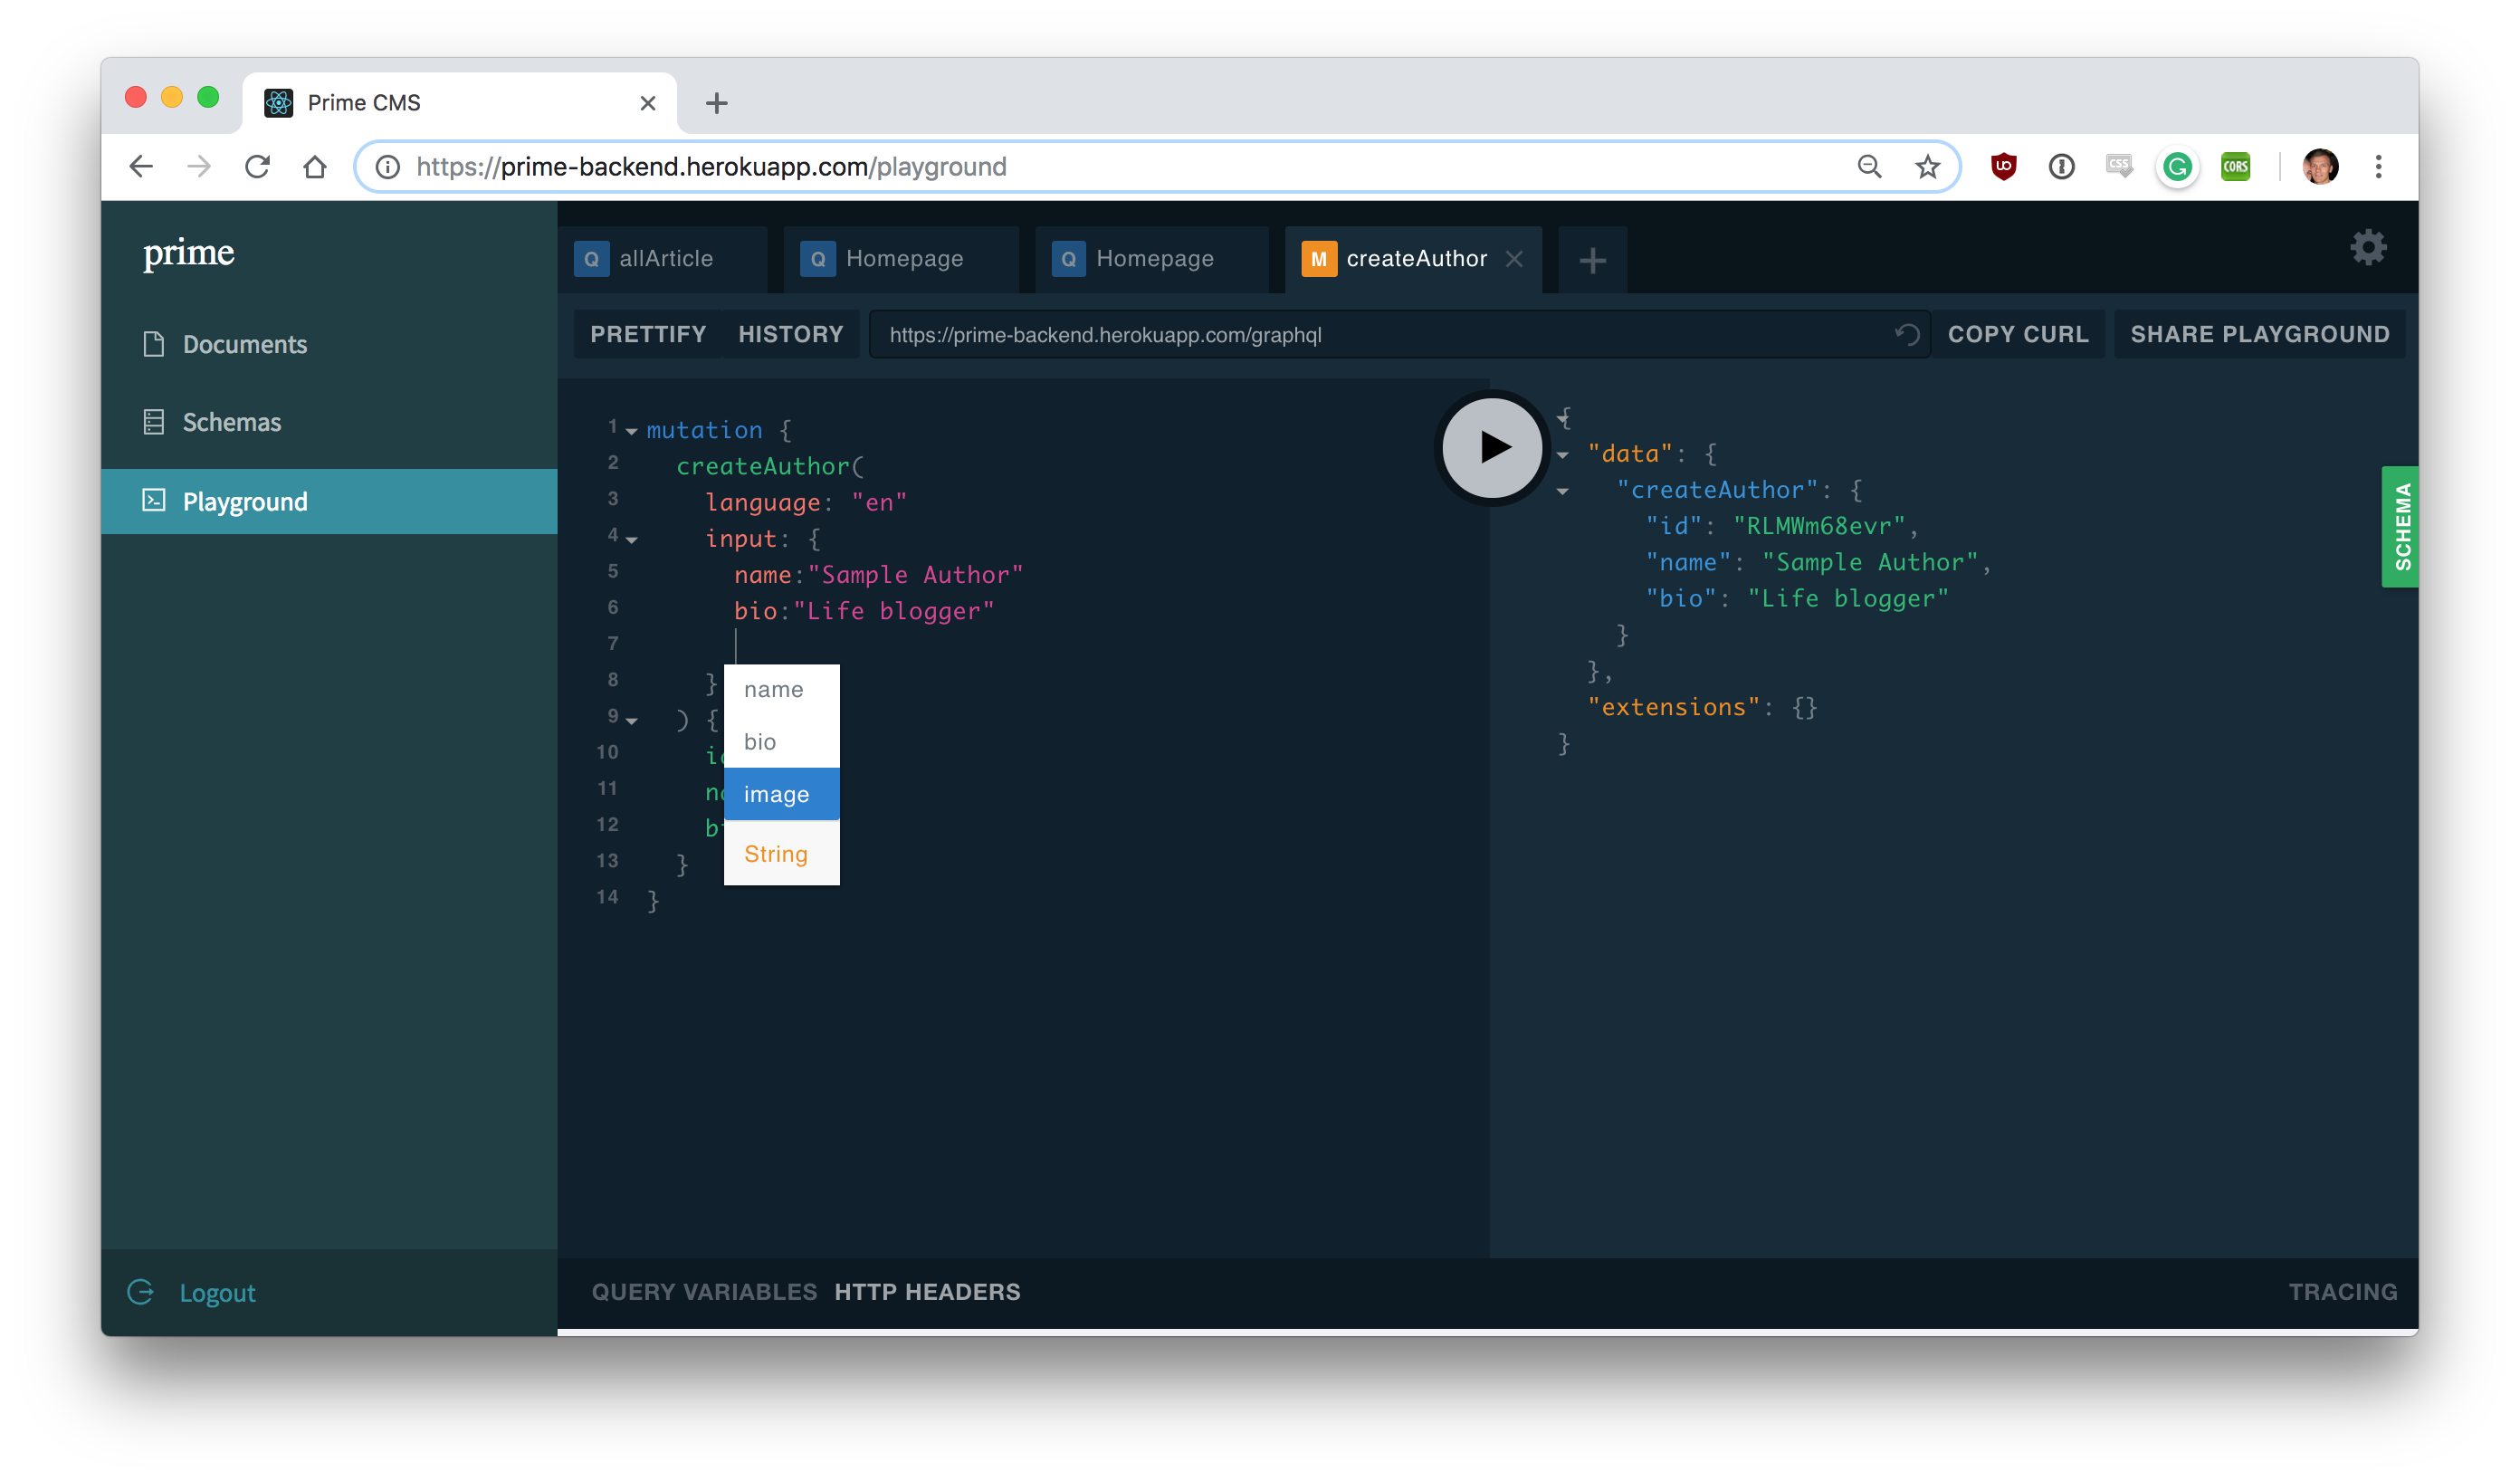Toggle the TRACING panel
This screenshot has height=1481, width=2520.
tap(2342, 1291)
